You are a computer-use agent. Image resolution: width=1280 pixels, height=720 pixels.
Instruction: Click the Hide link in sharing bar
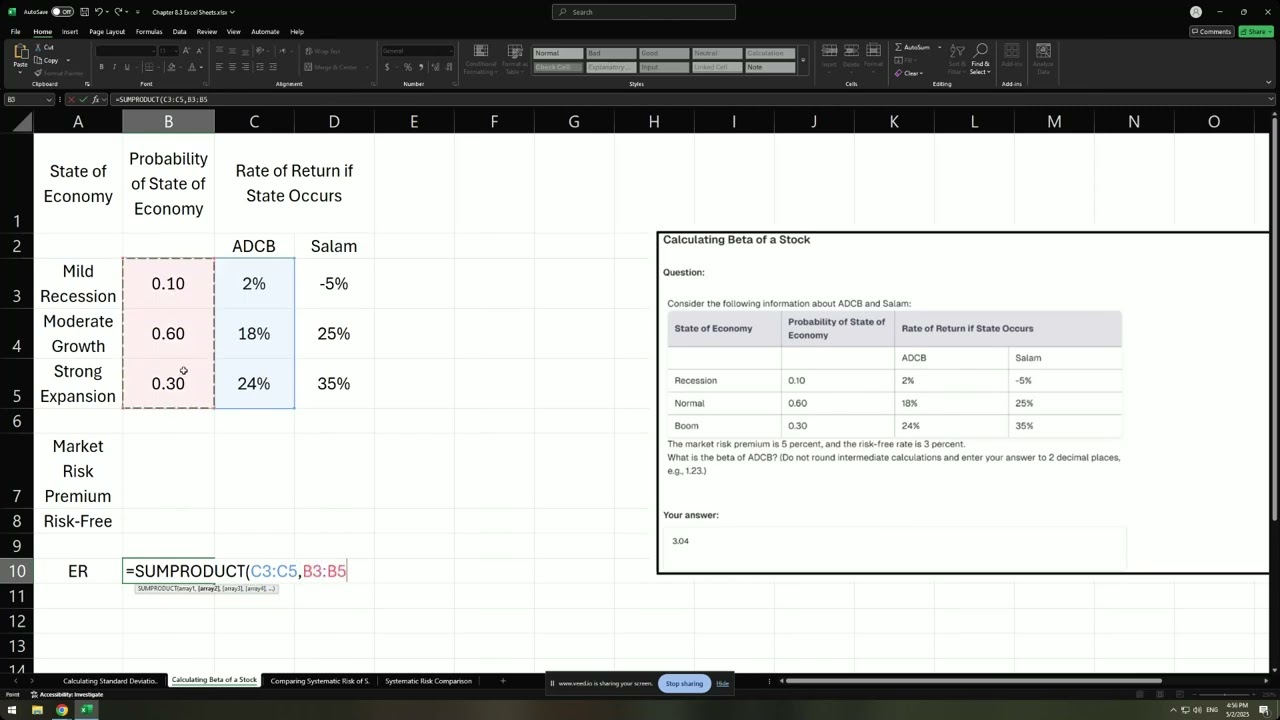pyautogui.click(x=722, y=683)
